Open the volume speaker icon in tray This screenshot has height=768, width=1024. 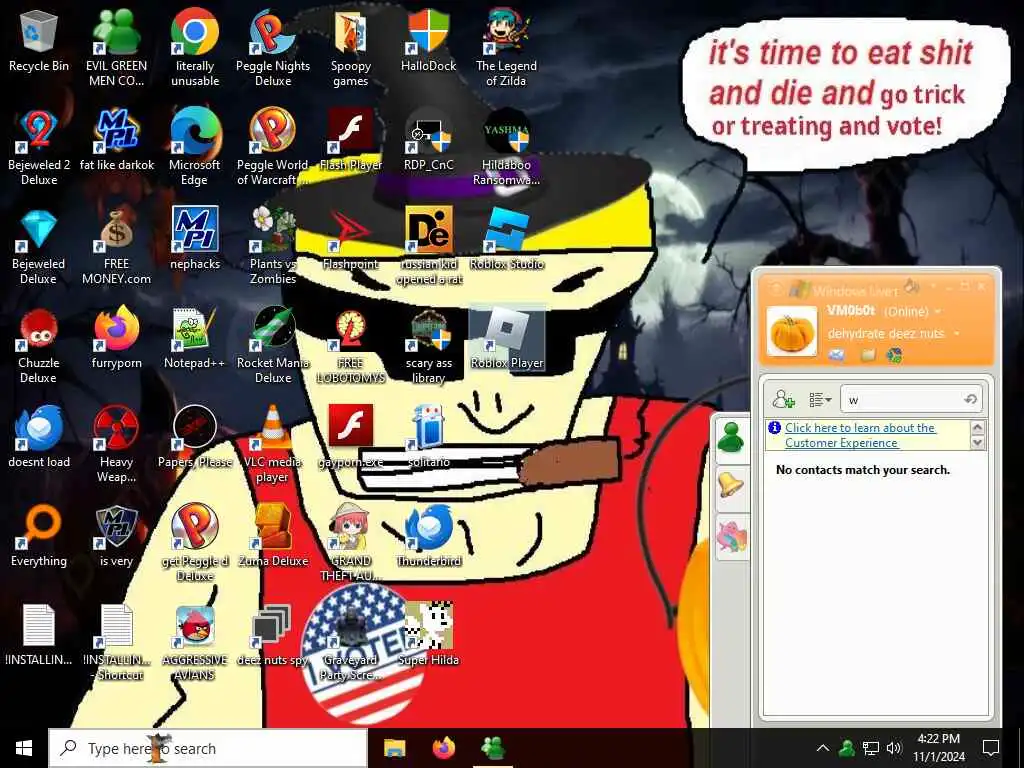[x=893, y=748]
